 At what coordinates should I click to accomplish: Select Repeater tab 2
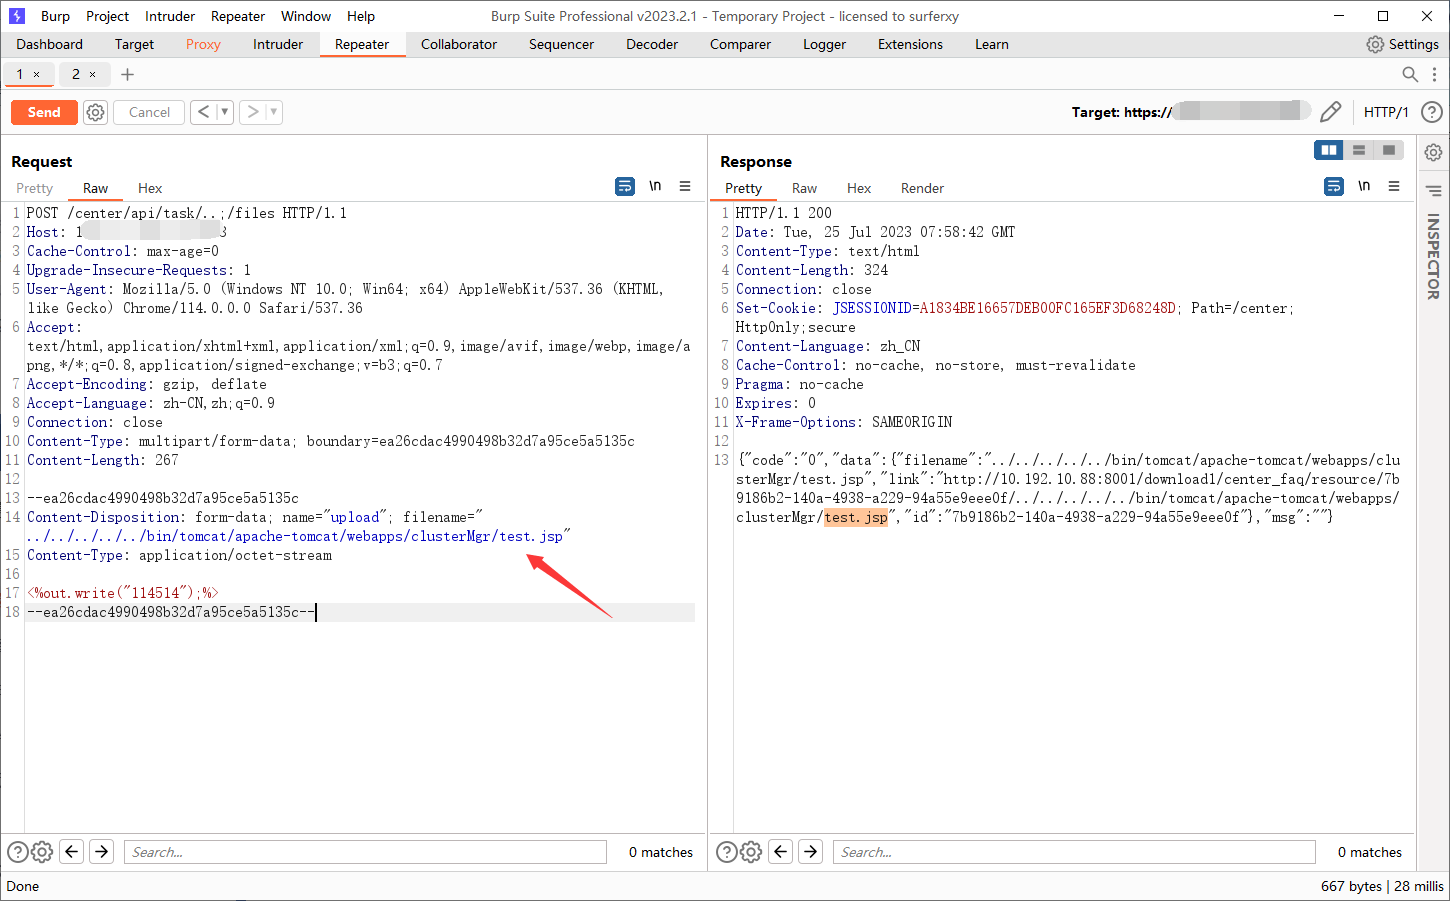pyautogui.click(x=76, y=74)
